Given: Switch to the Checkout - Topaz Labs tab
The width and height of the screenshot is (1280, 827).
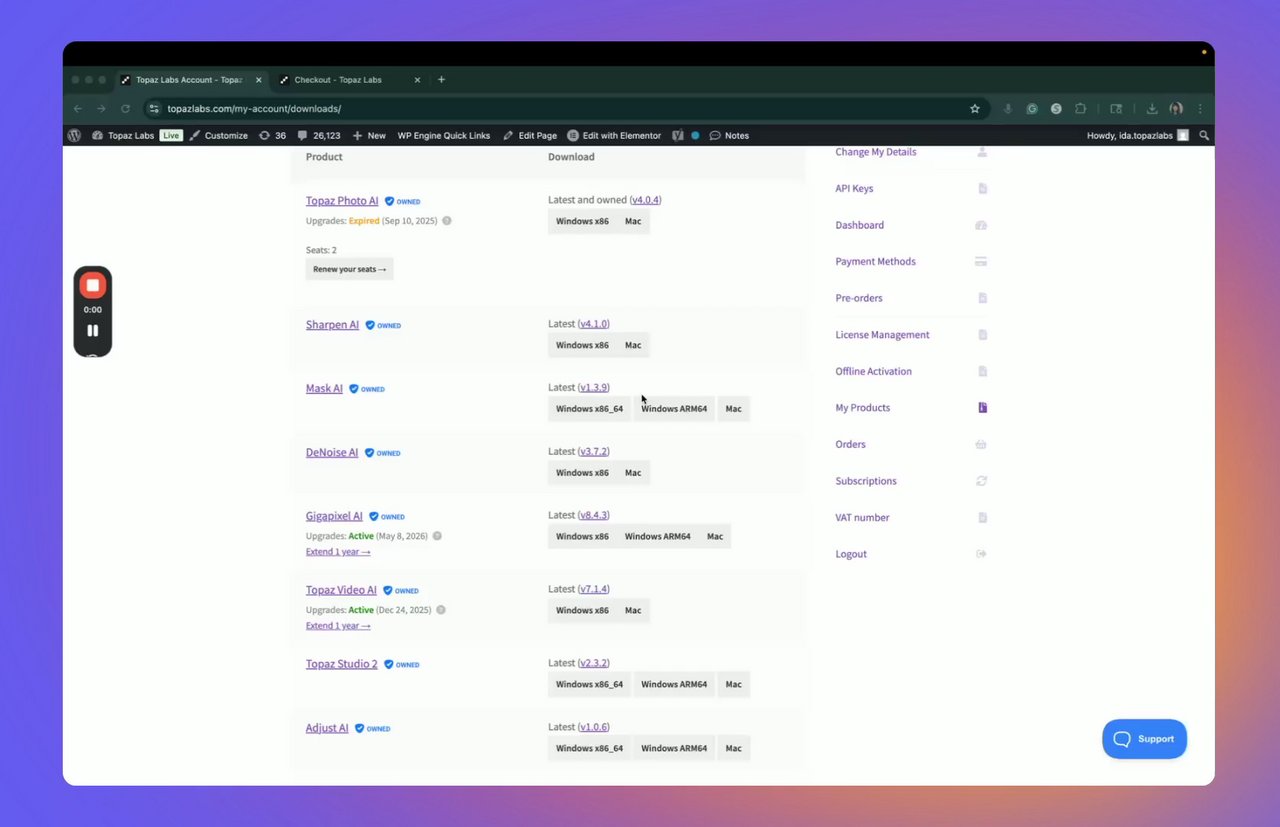Looking at the screenshot, I should point(338,80).
